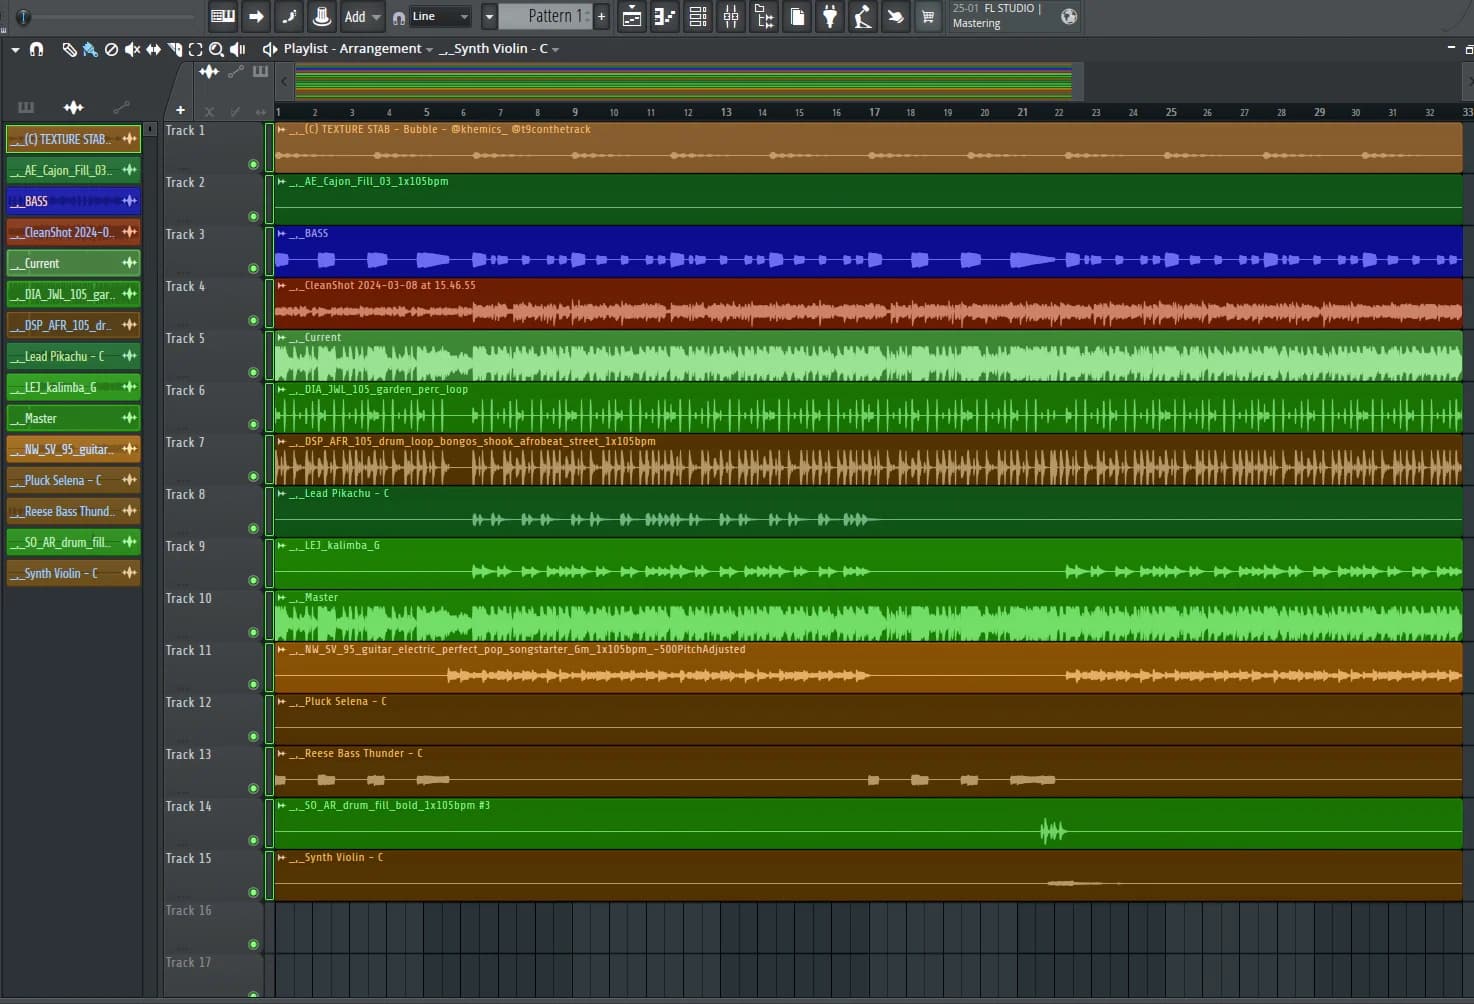Open the shopping cart content store icon

928,17
